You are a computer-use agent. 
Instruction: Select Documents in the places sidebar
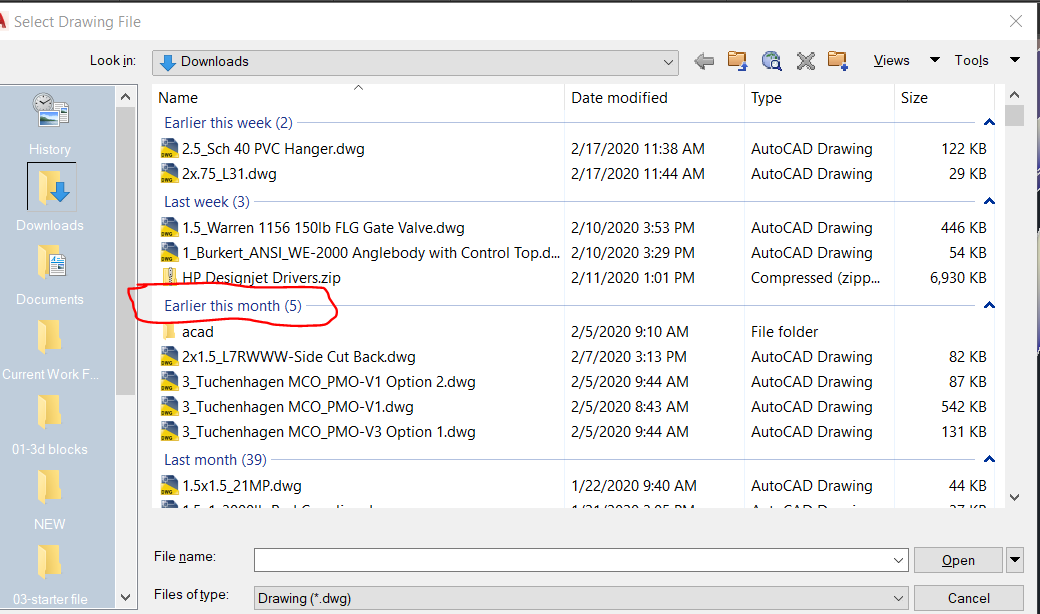[50, 275]
